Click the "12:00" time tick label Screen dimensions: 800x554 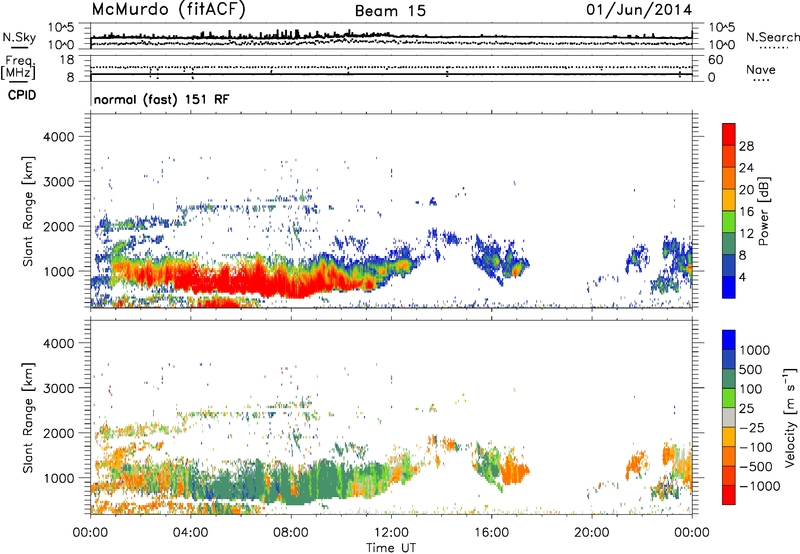391,533
